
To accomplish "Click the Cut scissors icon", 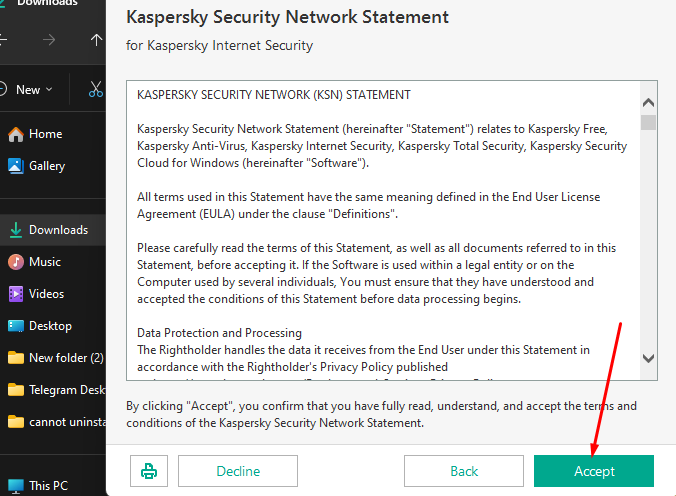I will pos(96,89).
